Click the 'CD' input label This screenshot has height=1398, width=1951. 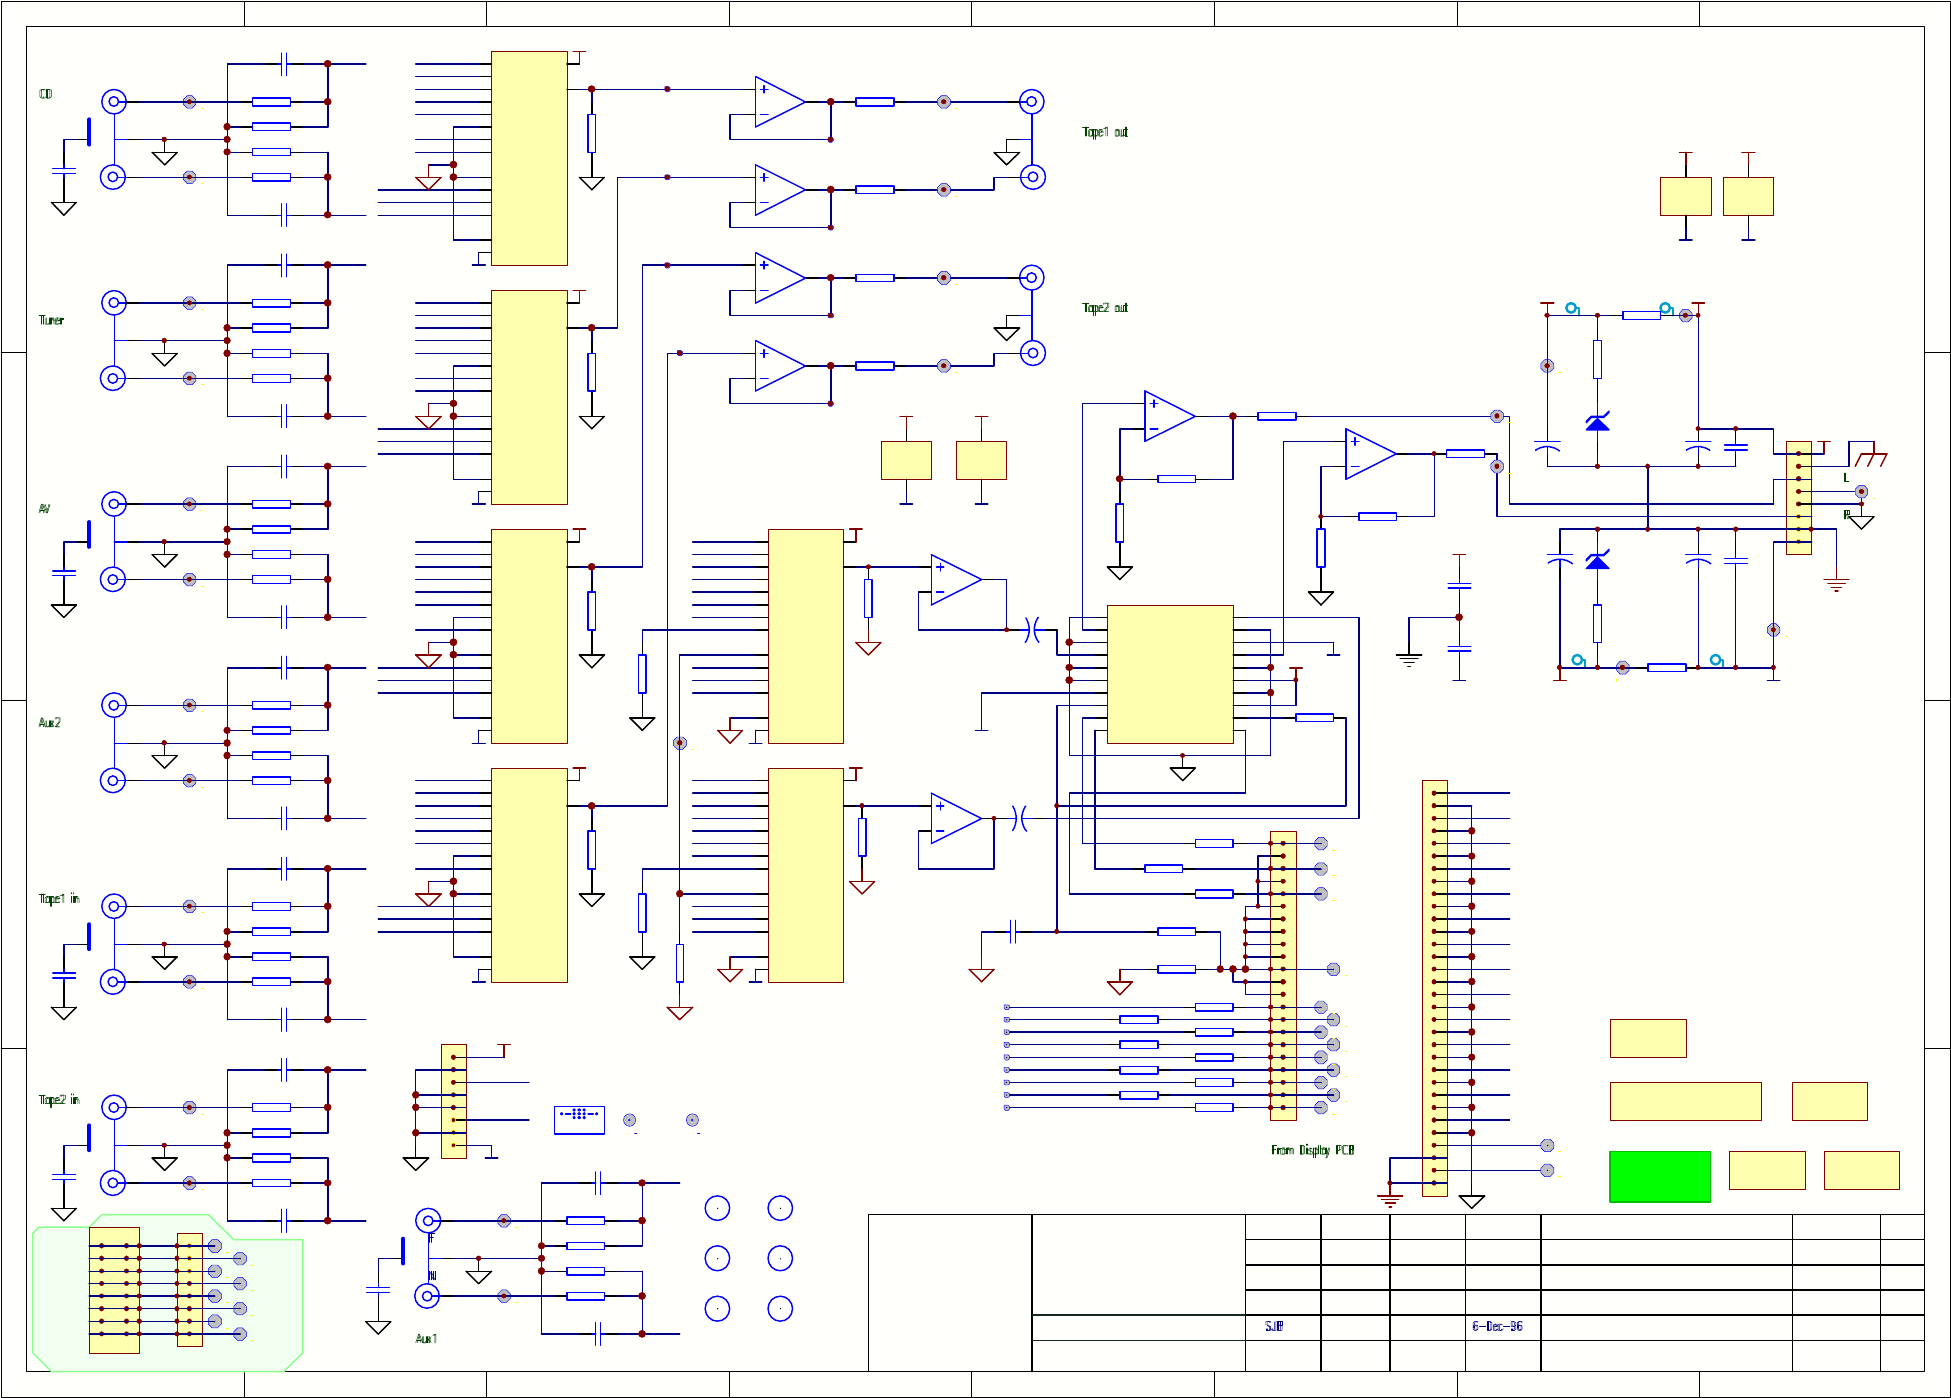coord(45,94)
